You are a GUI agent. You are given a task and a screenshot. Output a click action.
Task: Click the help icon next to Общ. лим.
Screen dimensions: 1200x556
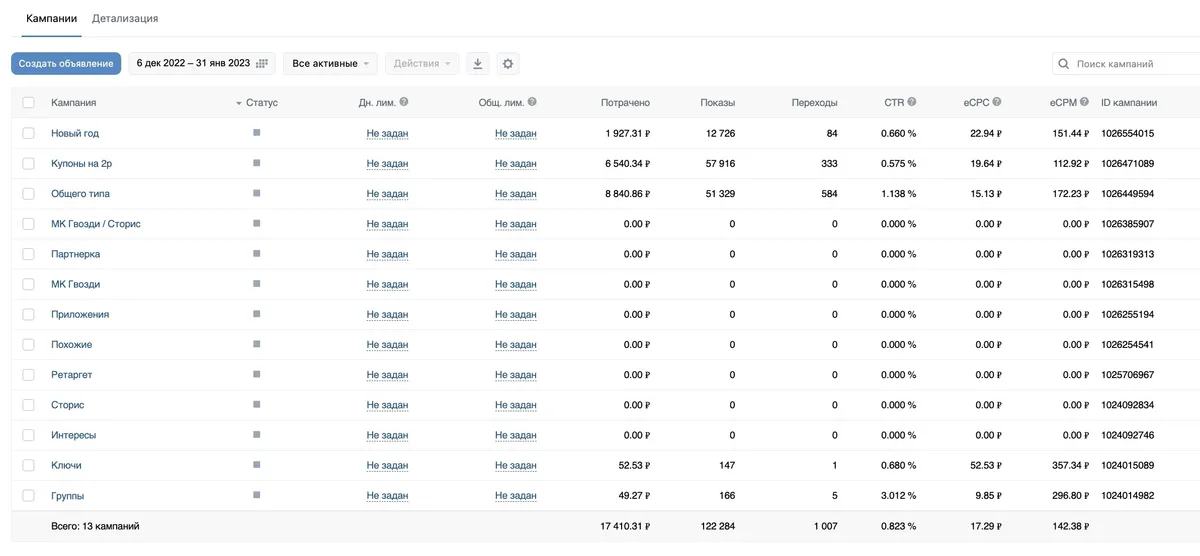(x=532, y=102)
